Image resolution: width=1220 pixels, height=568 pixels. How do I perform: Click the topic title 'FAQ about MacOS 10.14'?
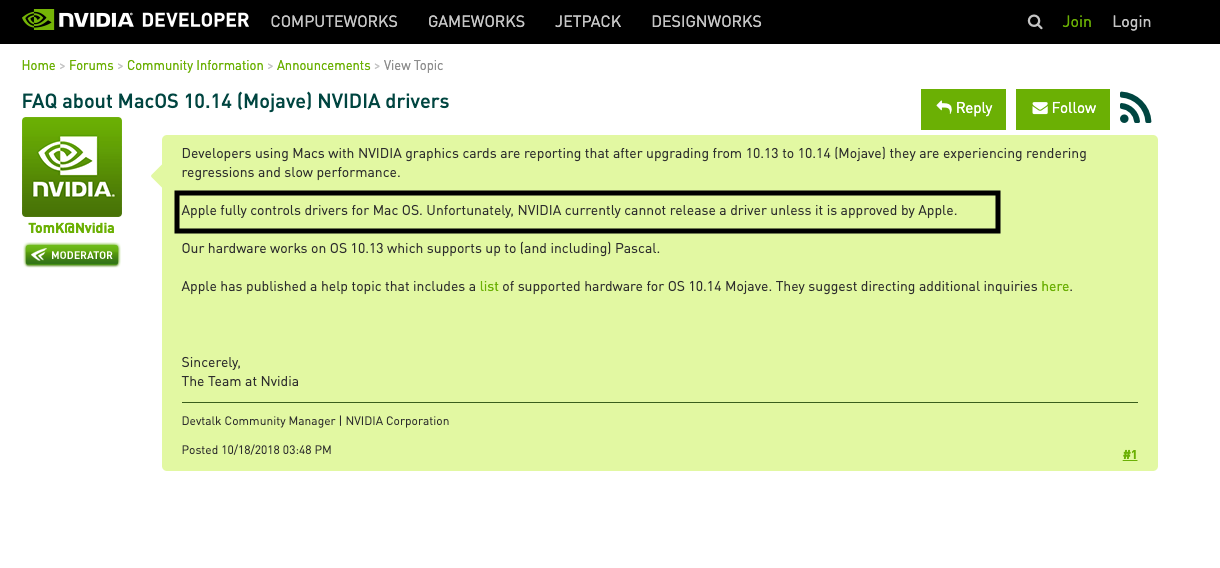236,101
